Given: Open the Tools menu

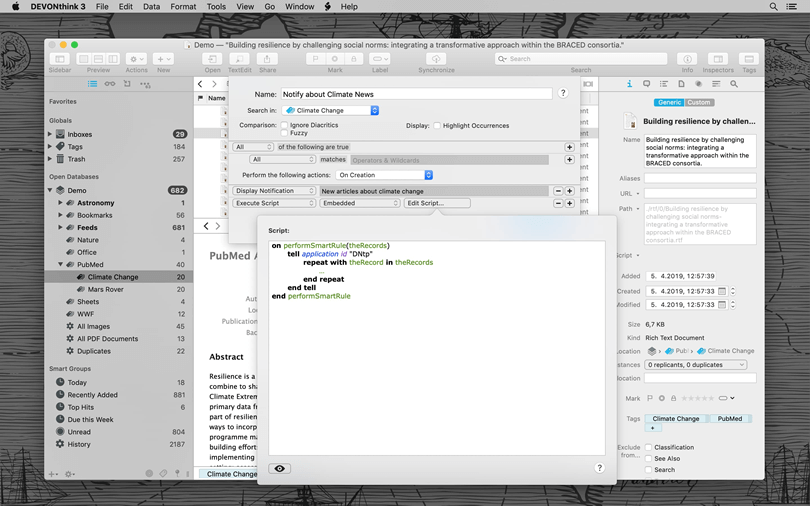Looking at the screenshot, I should click(x=216, y=7).
